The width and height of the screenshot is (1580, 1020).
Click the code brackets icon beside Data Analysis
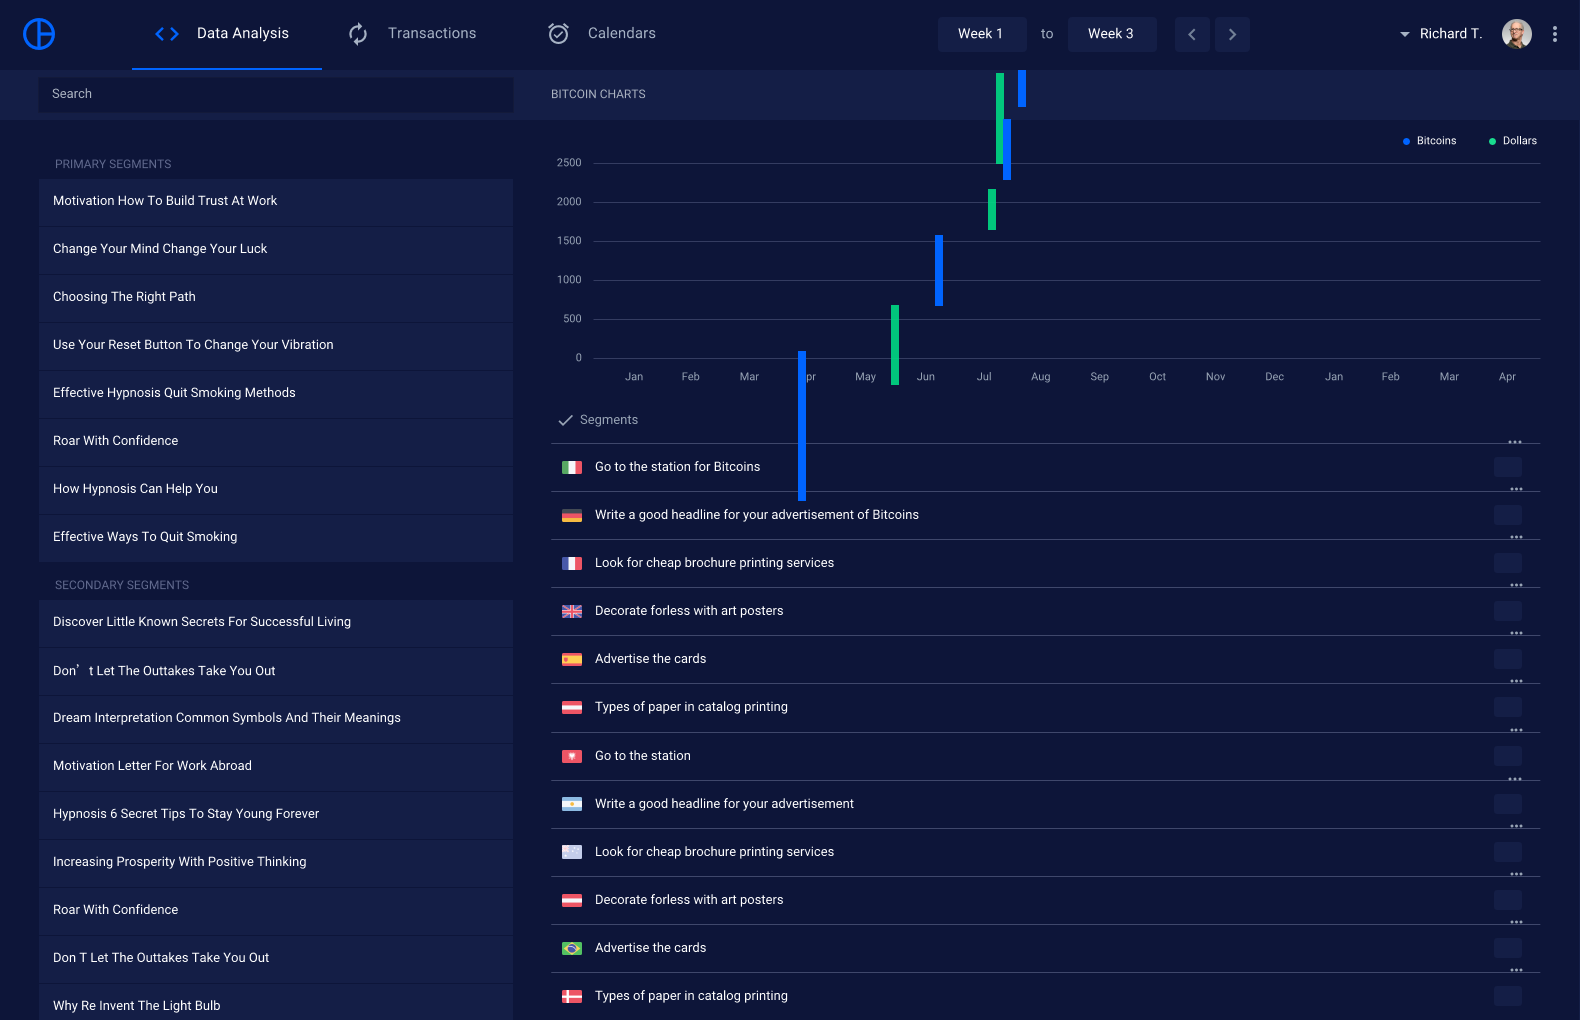[x=167, y=34]
